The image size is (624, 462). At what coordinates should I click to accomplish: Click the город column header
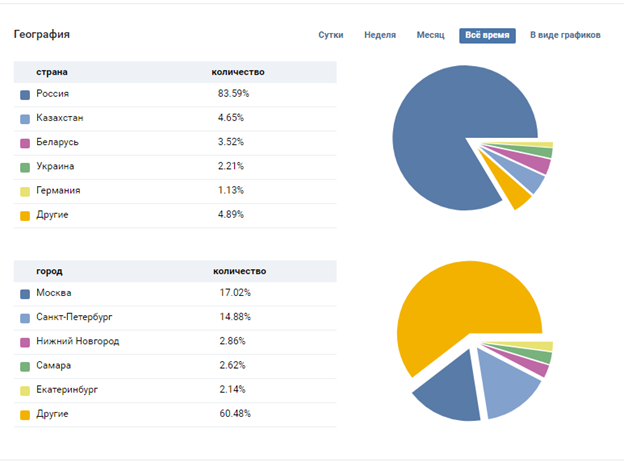(x=49, y=271)
